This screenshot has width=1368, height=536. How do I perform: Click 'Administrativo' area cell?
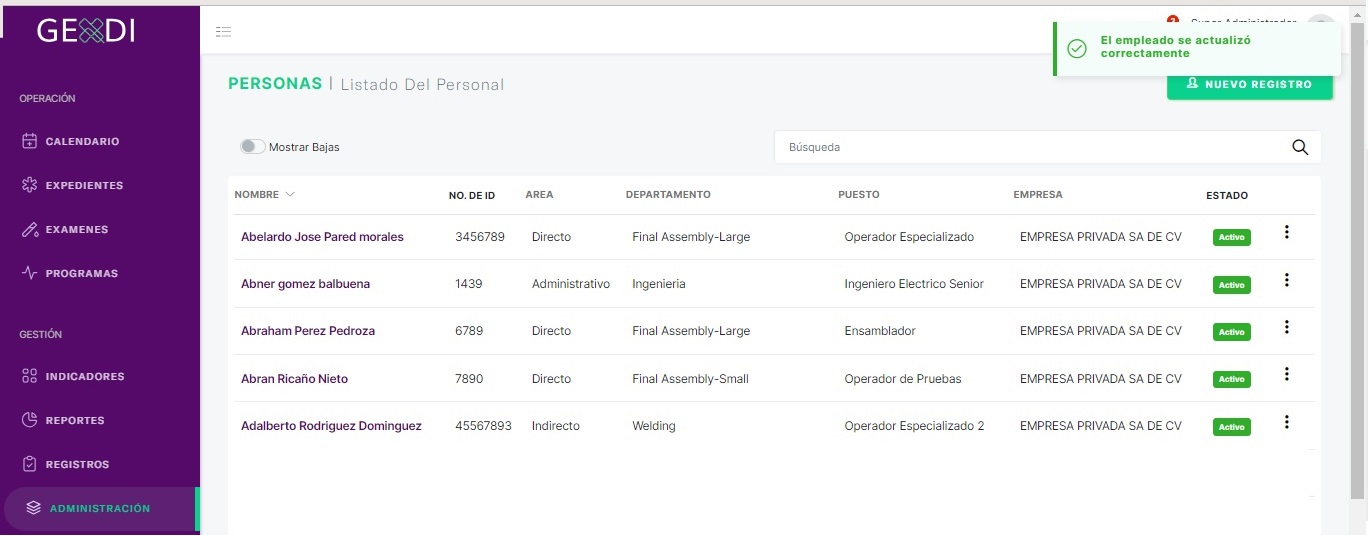pyautogui.click(x=571, y=284)
